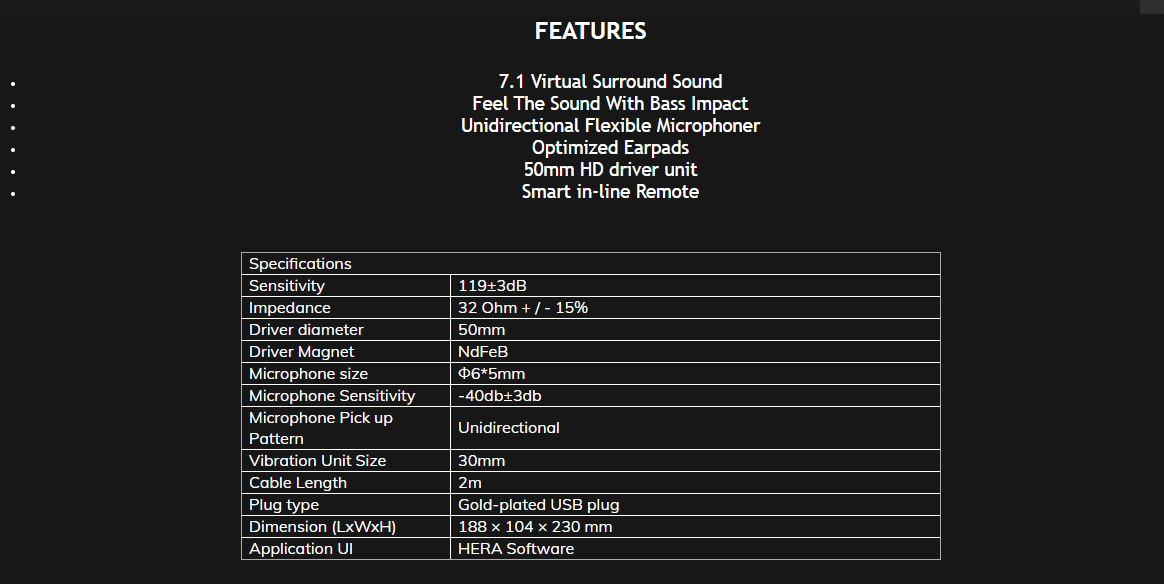This screenshot has height=584, width=1164.
Task: Click the Optimized Earpads feature
Action: (x=610, y=148)
